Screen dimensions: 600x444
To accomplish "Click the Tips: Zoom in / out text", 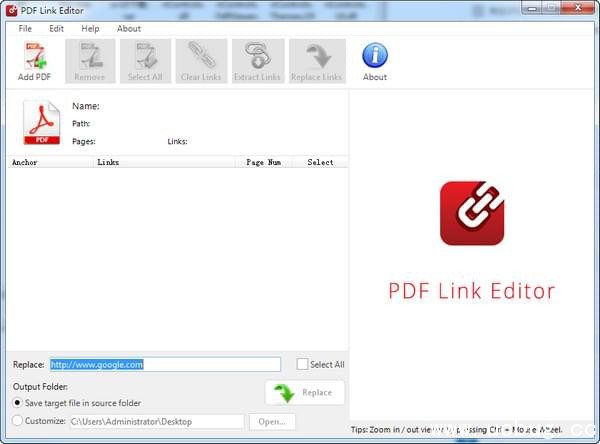I will (x=456, y=430).
